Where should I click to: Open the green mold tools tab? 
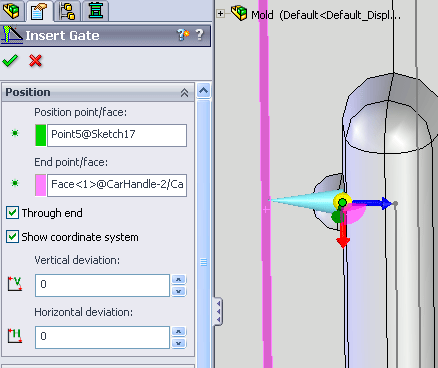coord(95,10)
